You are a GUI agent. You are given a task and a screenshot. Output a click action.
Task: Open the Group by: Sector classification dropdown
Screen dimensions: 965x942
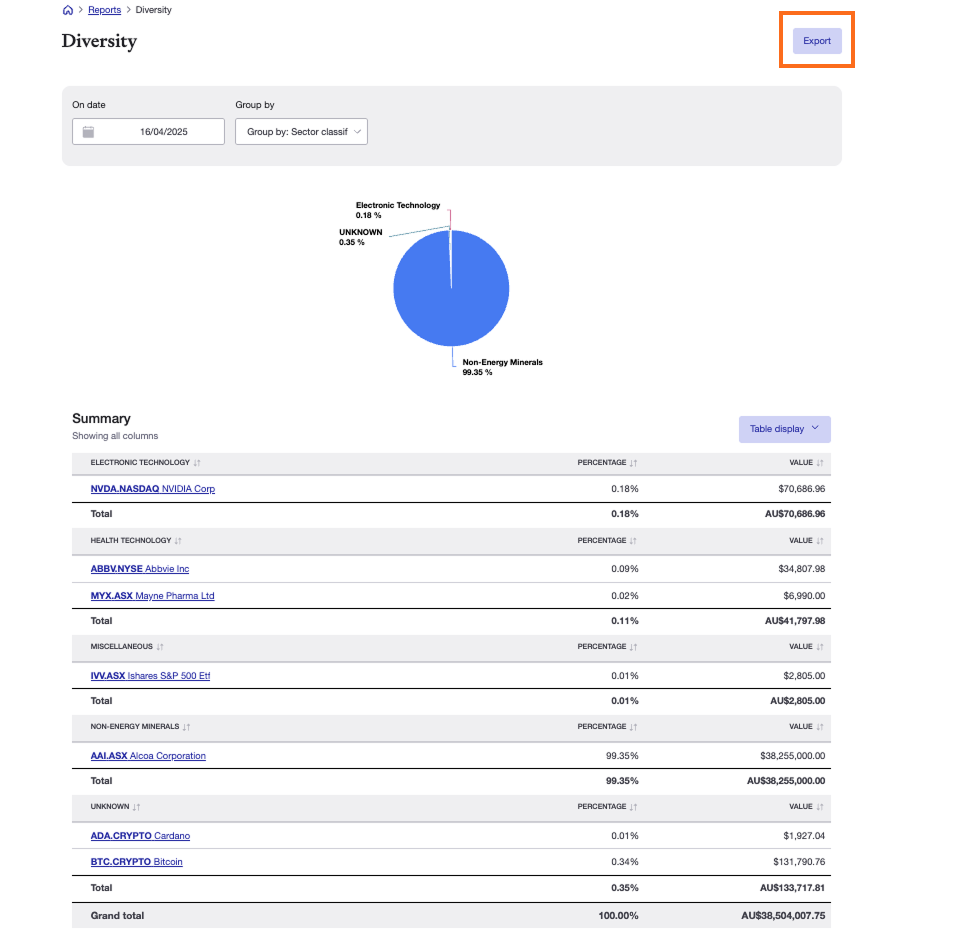301,131
